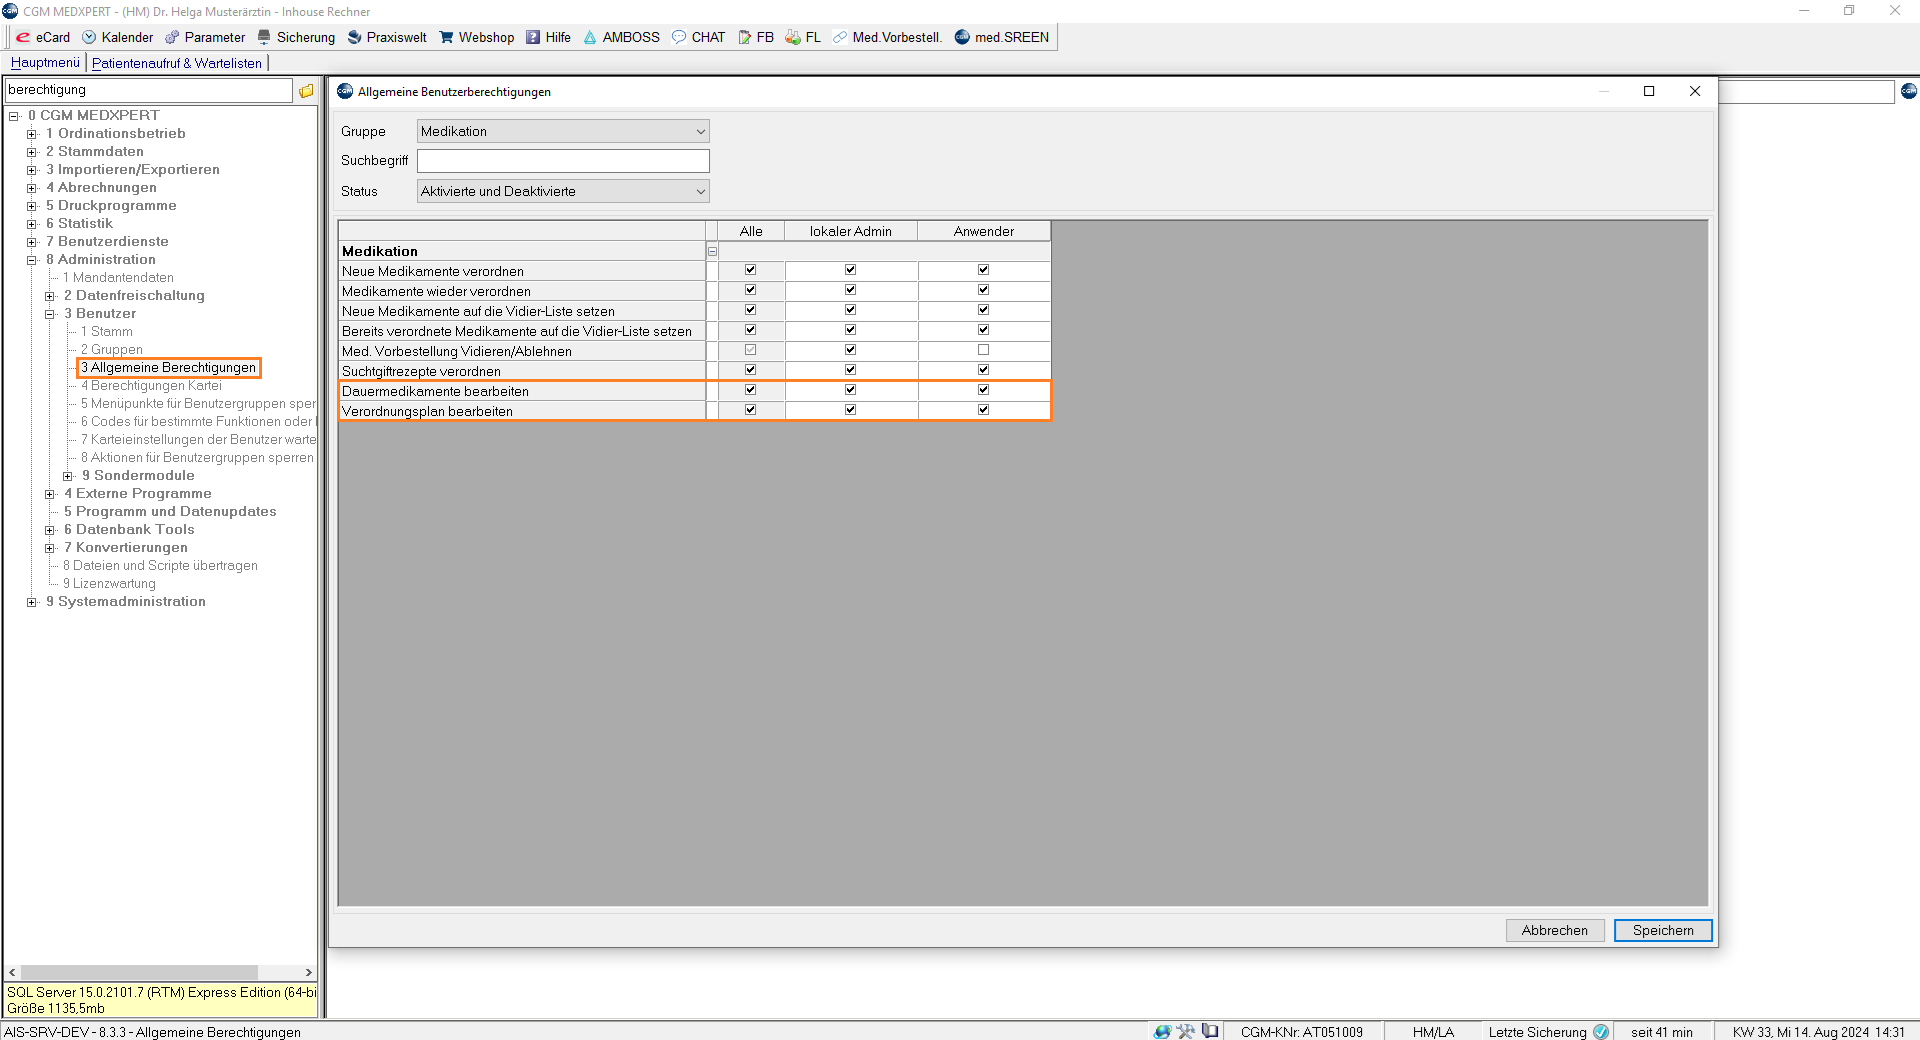Open the Status dropdown
1920x1040 pixels.
(563, 191)
